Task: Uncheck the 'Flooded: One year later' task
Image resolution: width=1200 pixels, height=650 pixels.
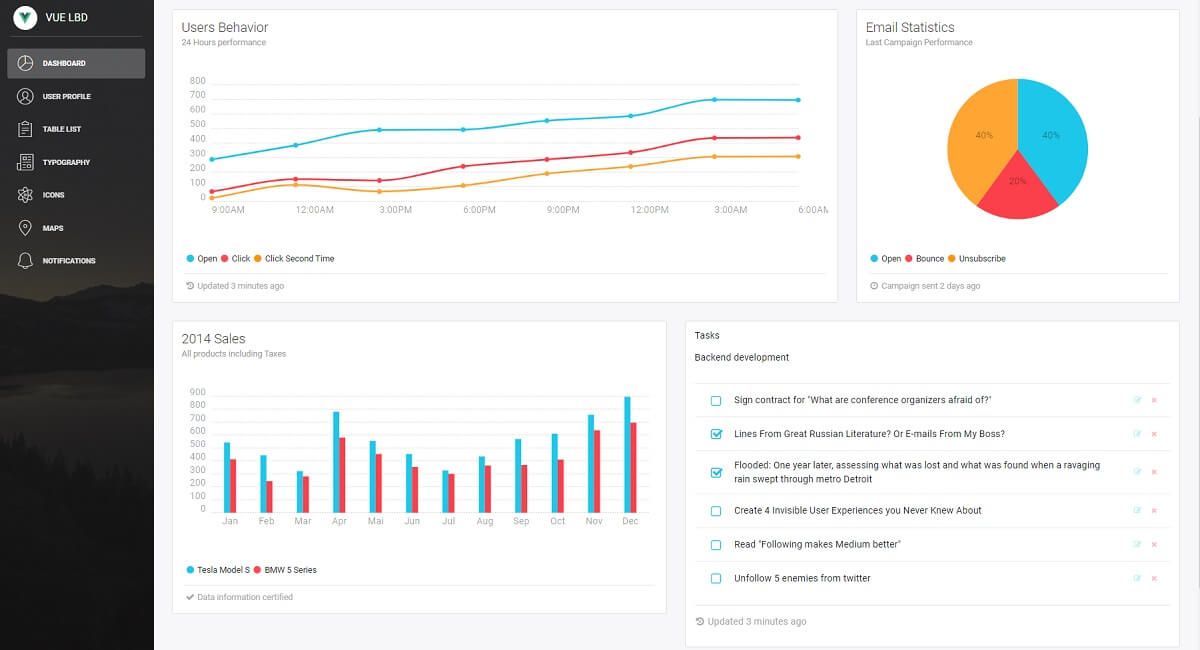Action: [x=715, y=472]
